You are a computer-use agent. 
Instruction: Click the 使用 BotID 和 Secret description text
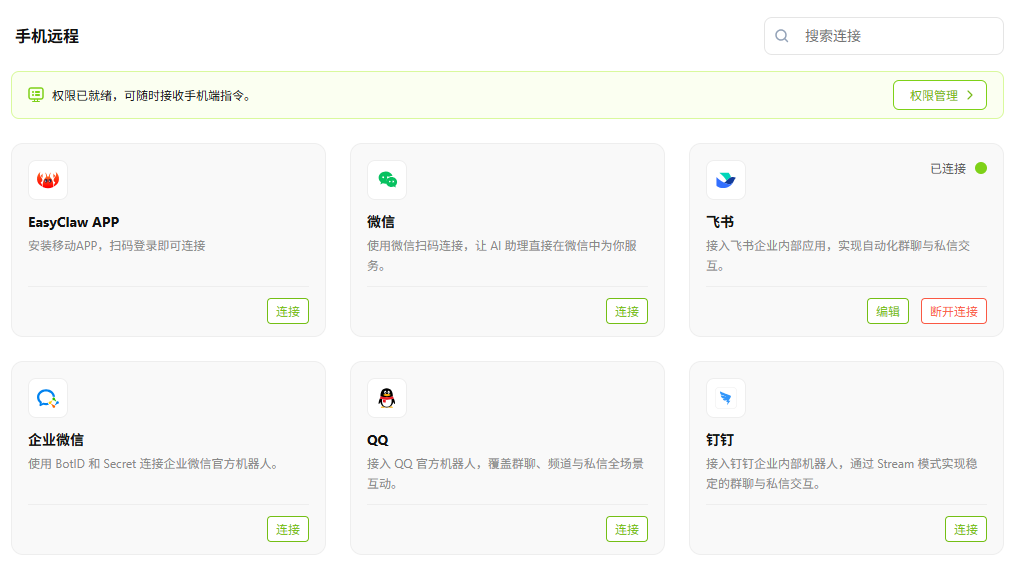click(x=154, y=464)
